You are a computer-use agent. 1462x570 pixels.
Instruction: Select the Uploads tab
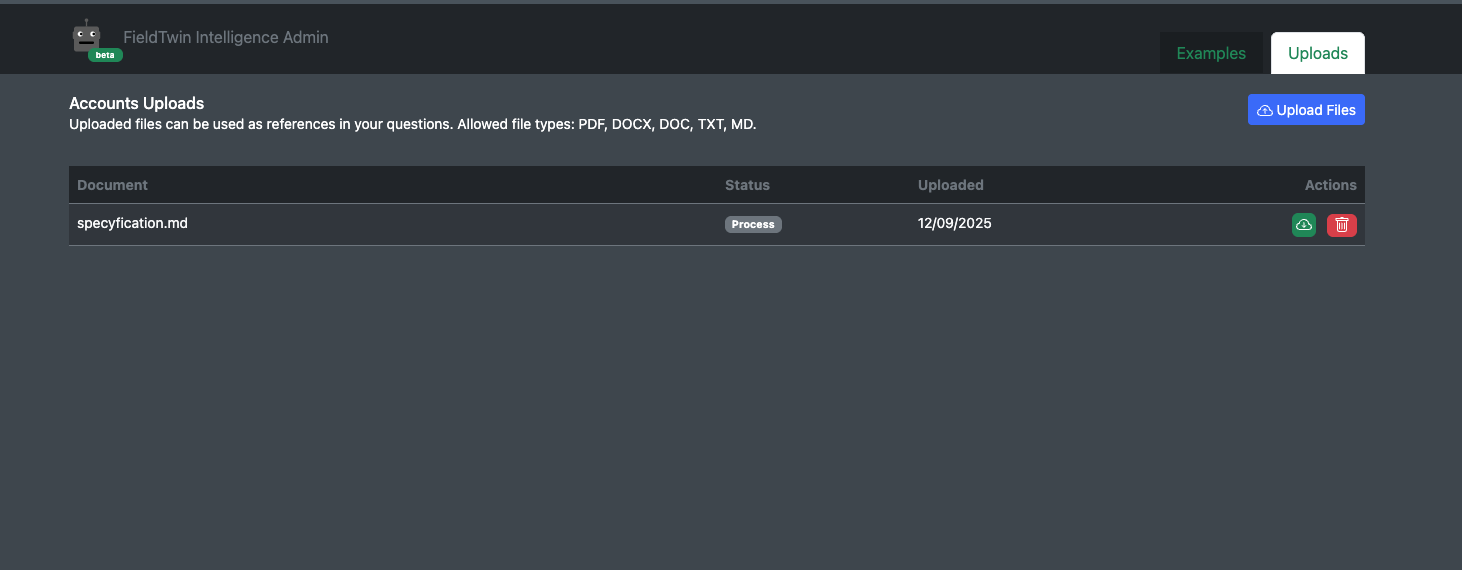[1317, 54]
